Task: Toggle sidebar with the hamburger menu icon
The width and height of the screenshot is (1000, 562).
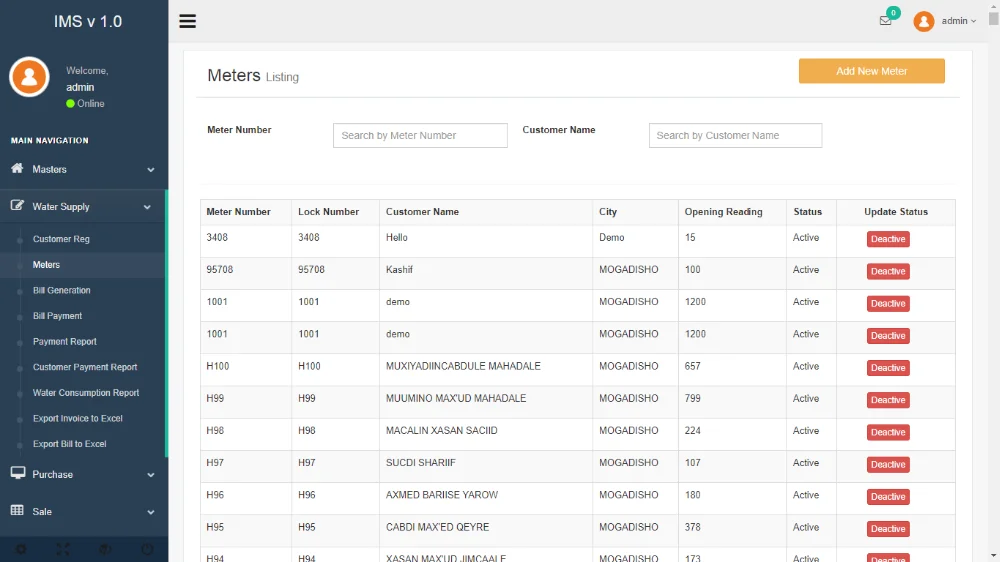Action: click(187, 21)
